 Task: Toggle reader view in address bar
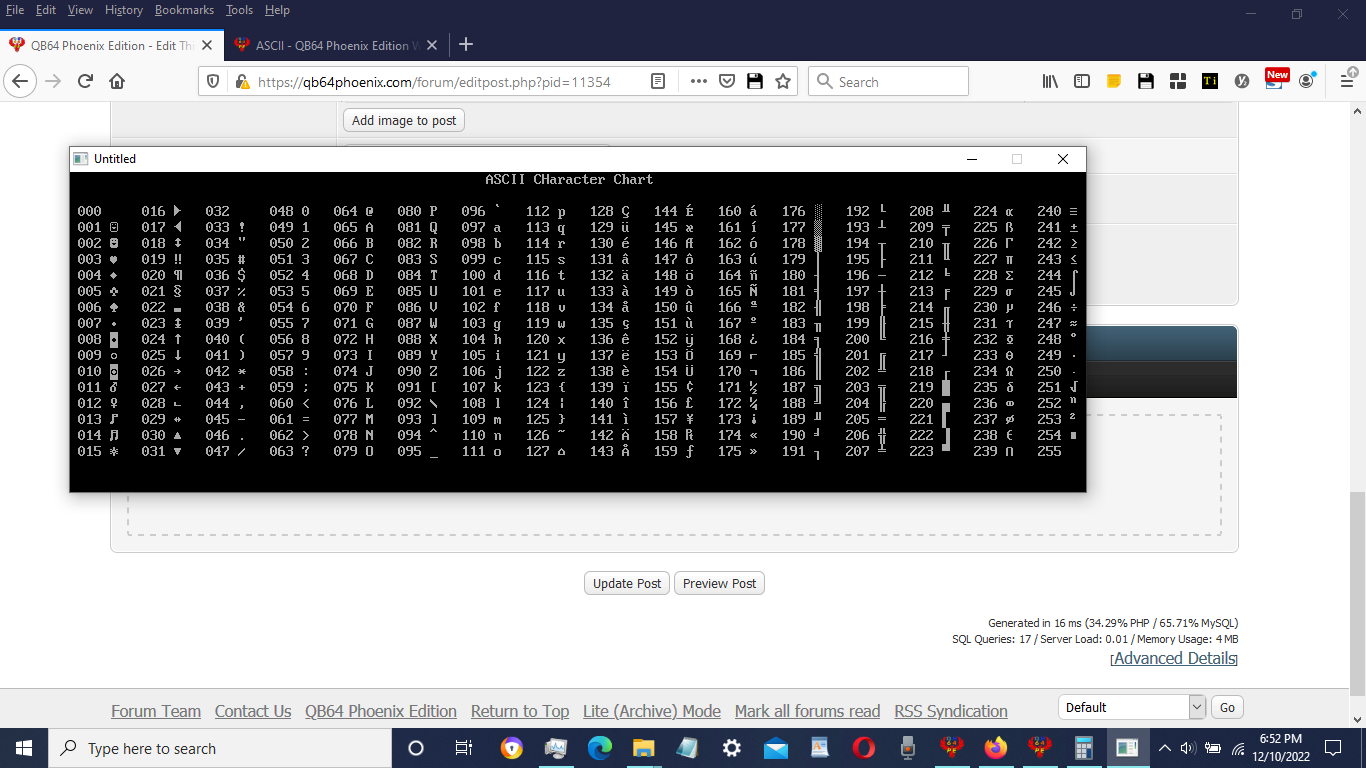(657, 81)
